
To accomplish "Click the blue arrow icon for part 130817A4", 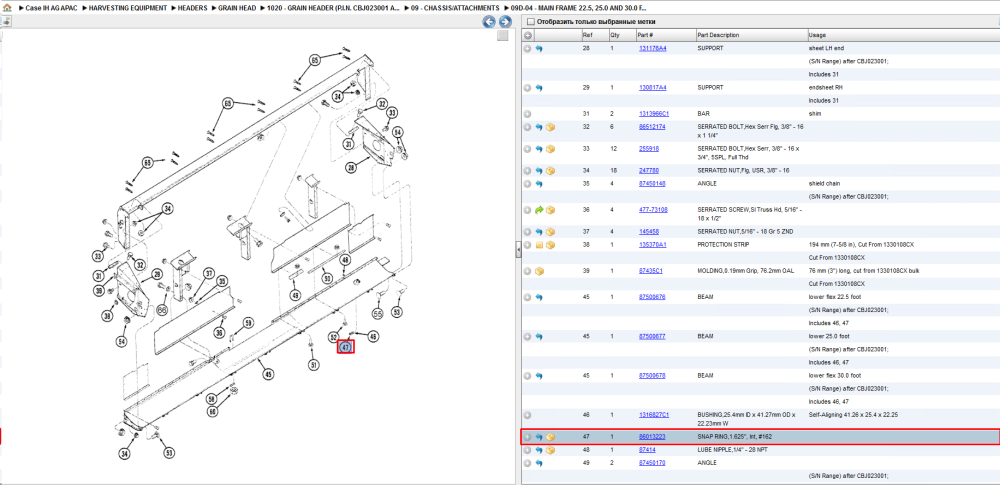I will click(x=539, y=88).
